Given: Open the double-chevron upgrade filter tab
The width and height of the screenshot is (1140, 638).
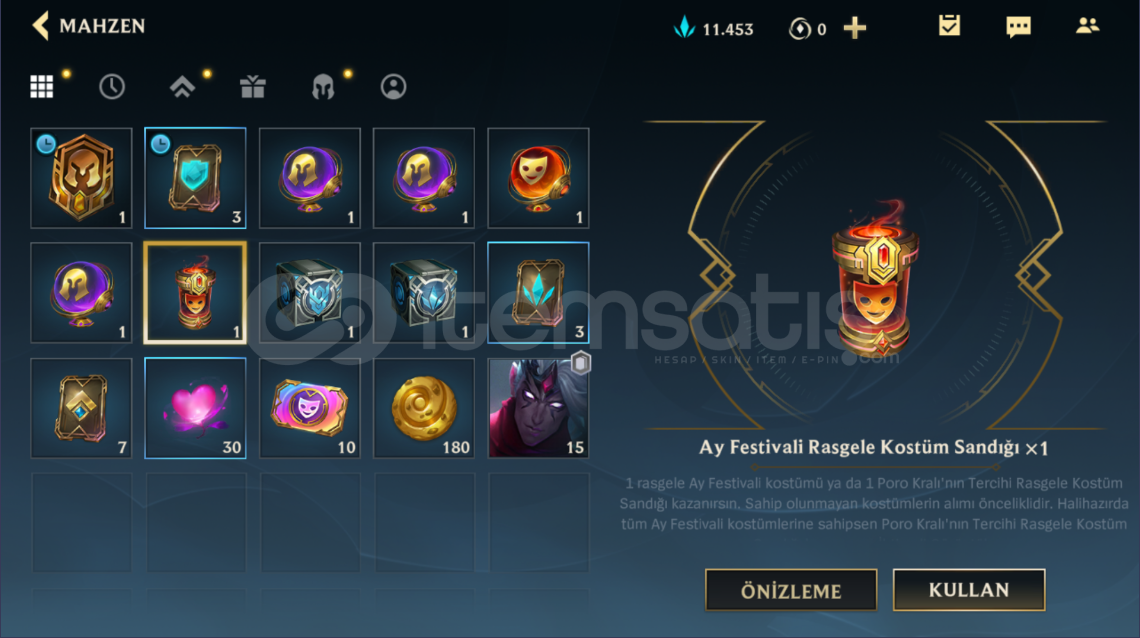Looking at the screenshot, I should (x=182, y=86).
